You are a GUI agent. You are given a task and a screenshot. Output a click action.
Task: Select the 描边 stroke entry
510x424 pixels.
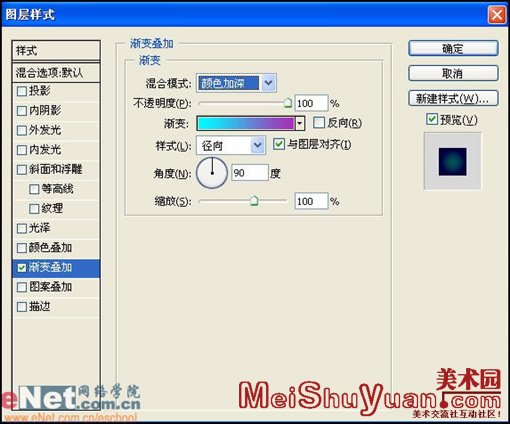point(56,307)
